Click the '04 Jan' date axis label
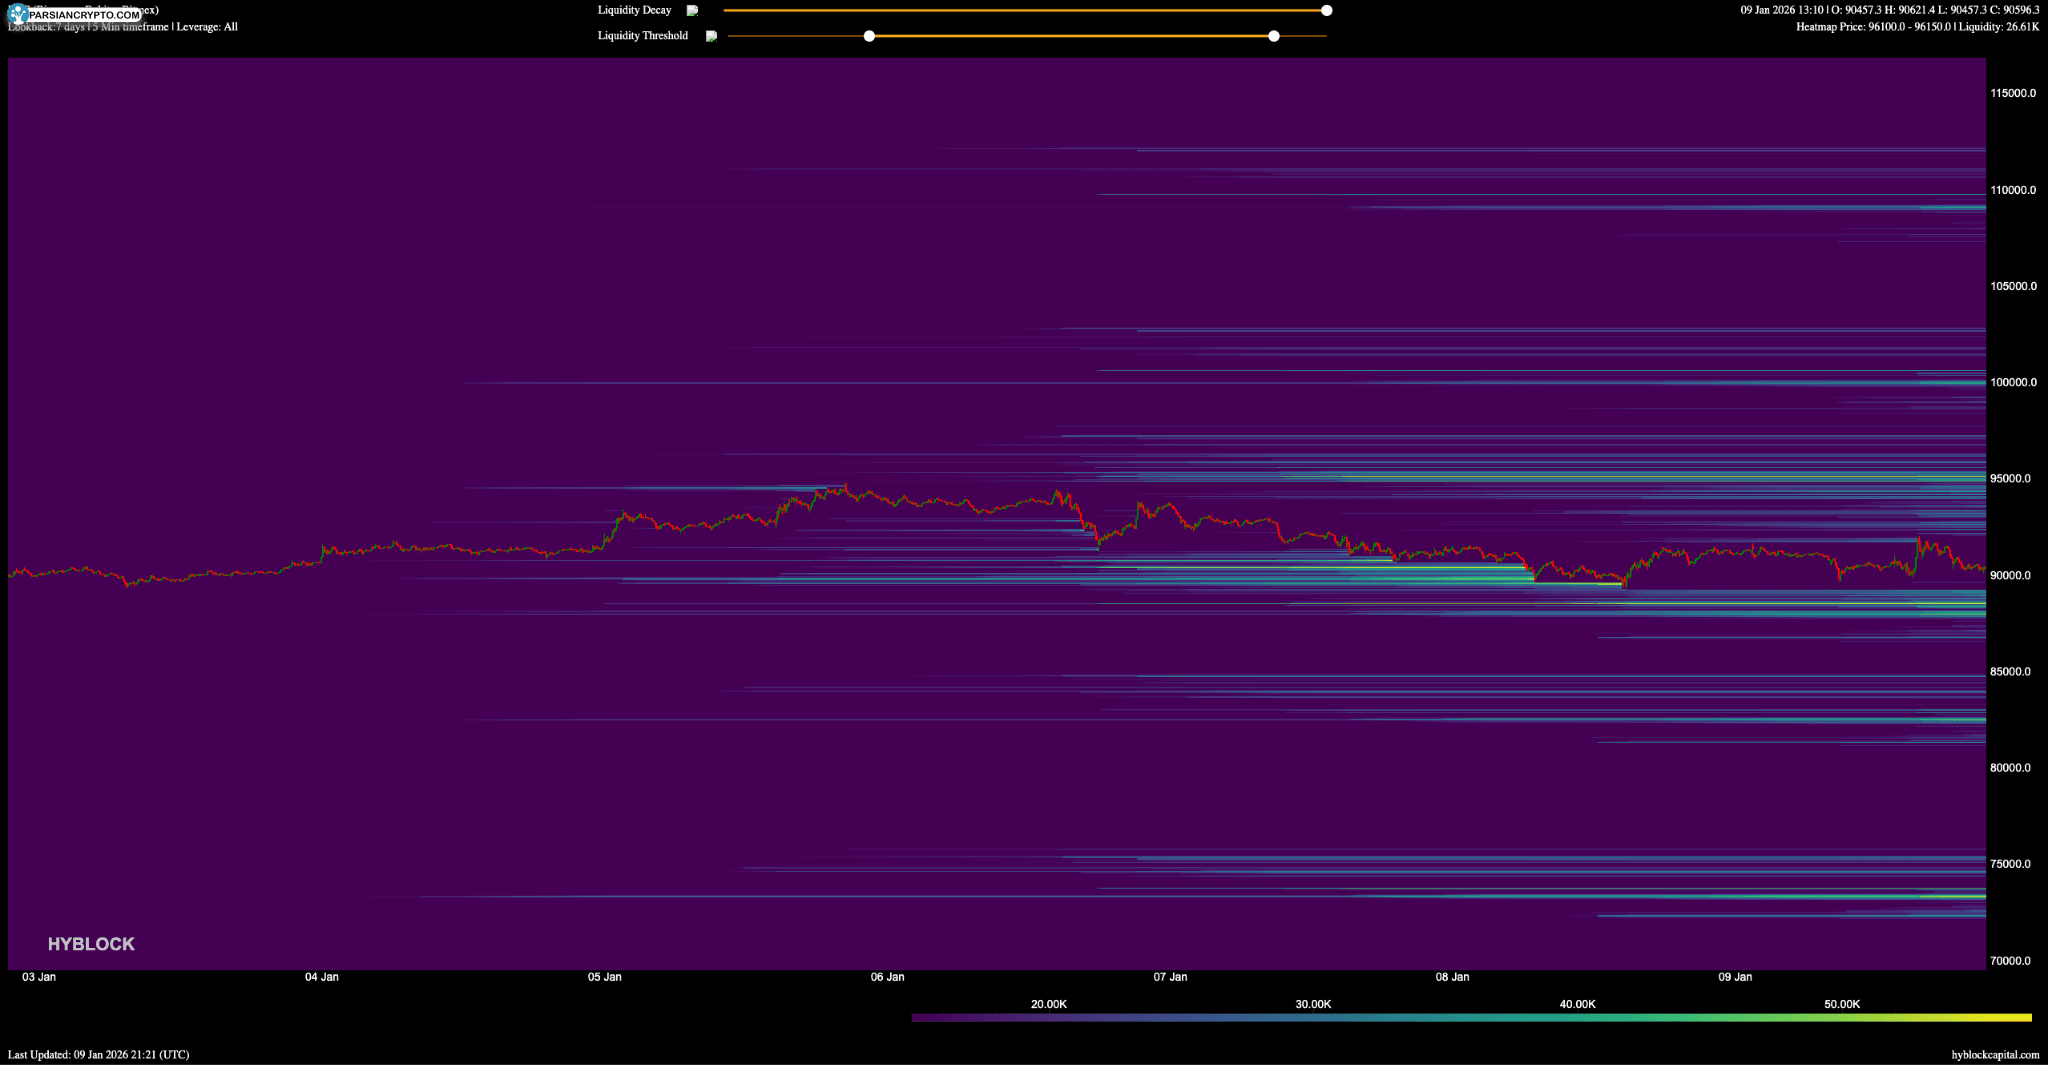The width and height of the screenshot is (2048, 1065). [x=322, y=977]
